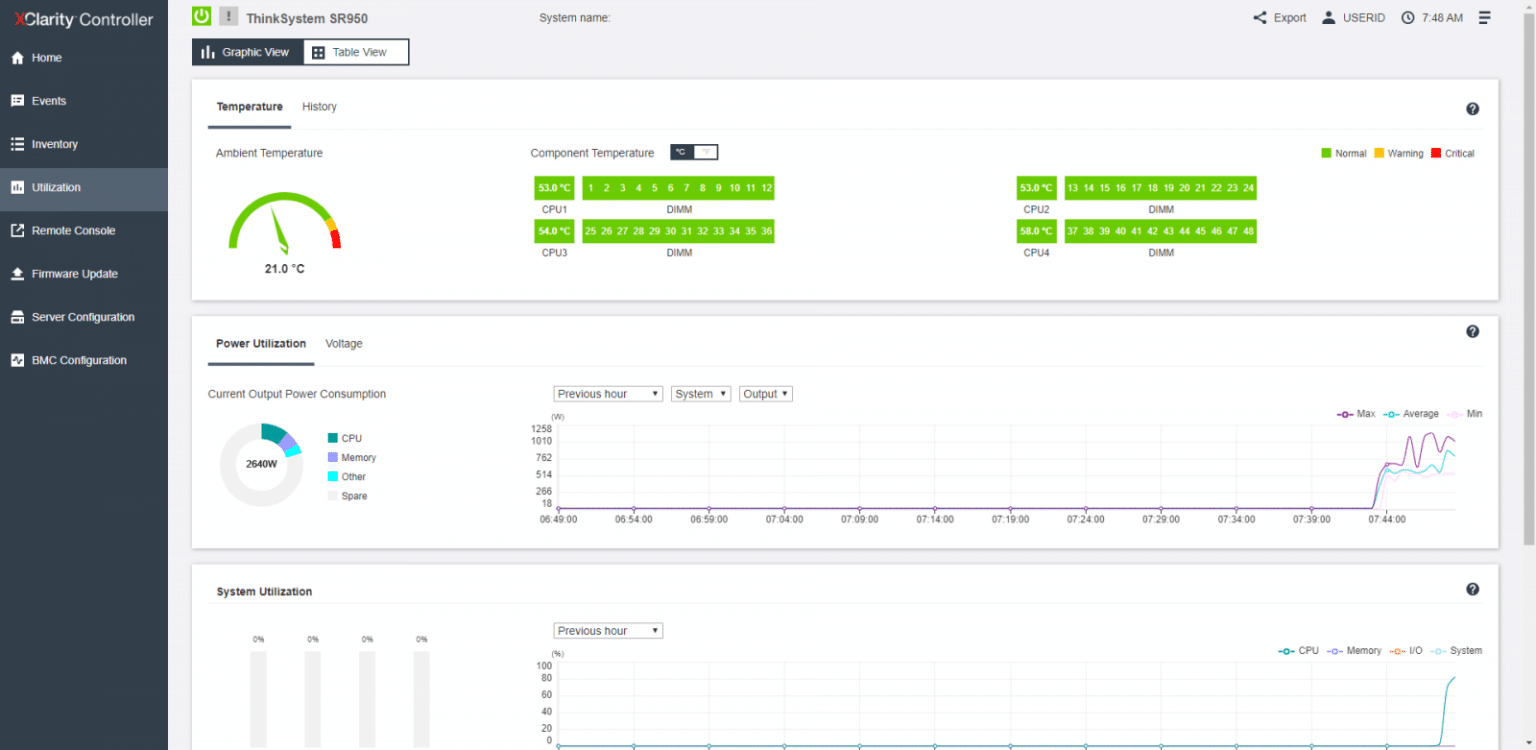1536x750 pixels.
Task: Click the bar chart icon in Graphic View
Action: [208, 52]
